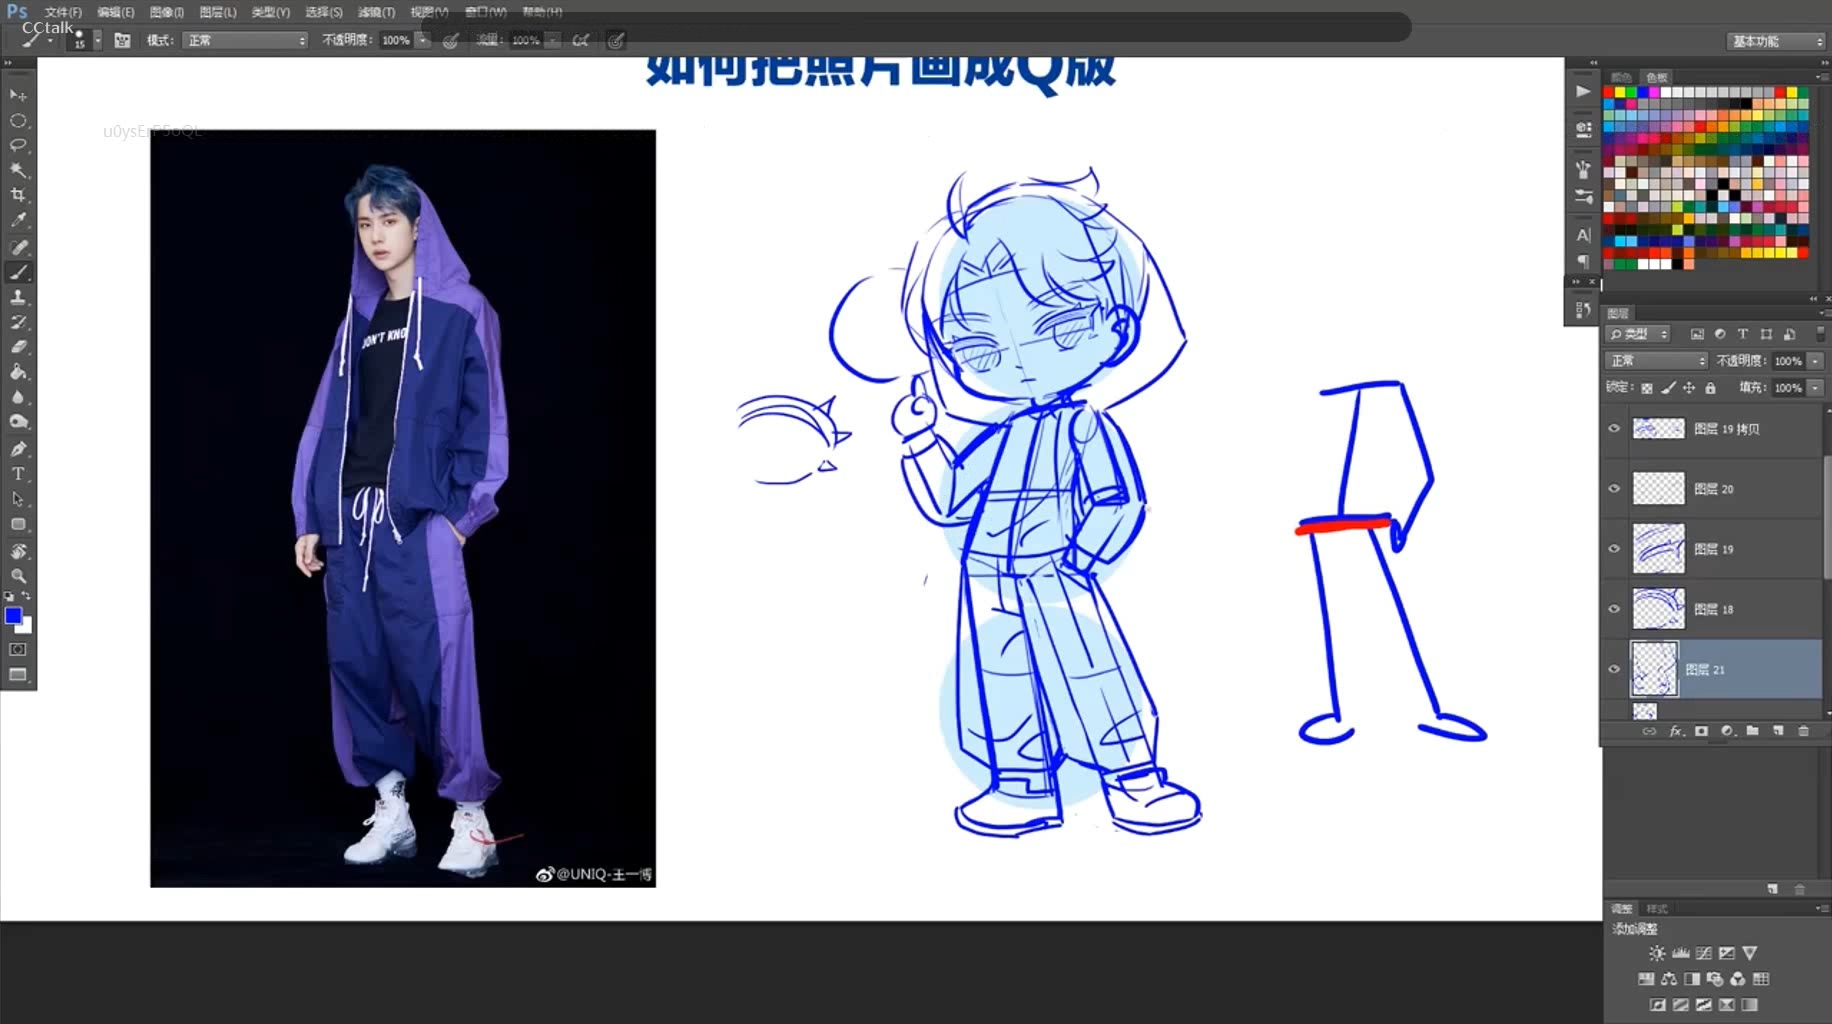
Task: Select the Lasso tool
Action: coord(18,145)
